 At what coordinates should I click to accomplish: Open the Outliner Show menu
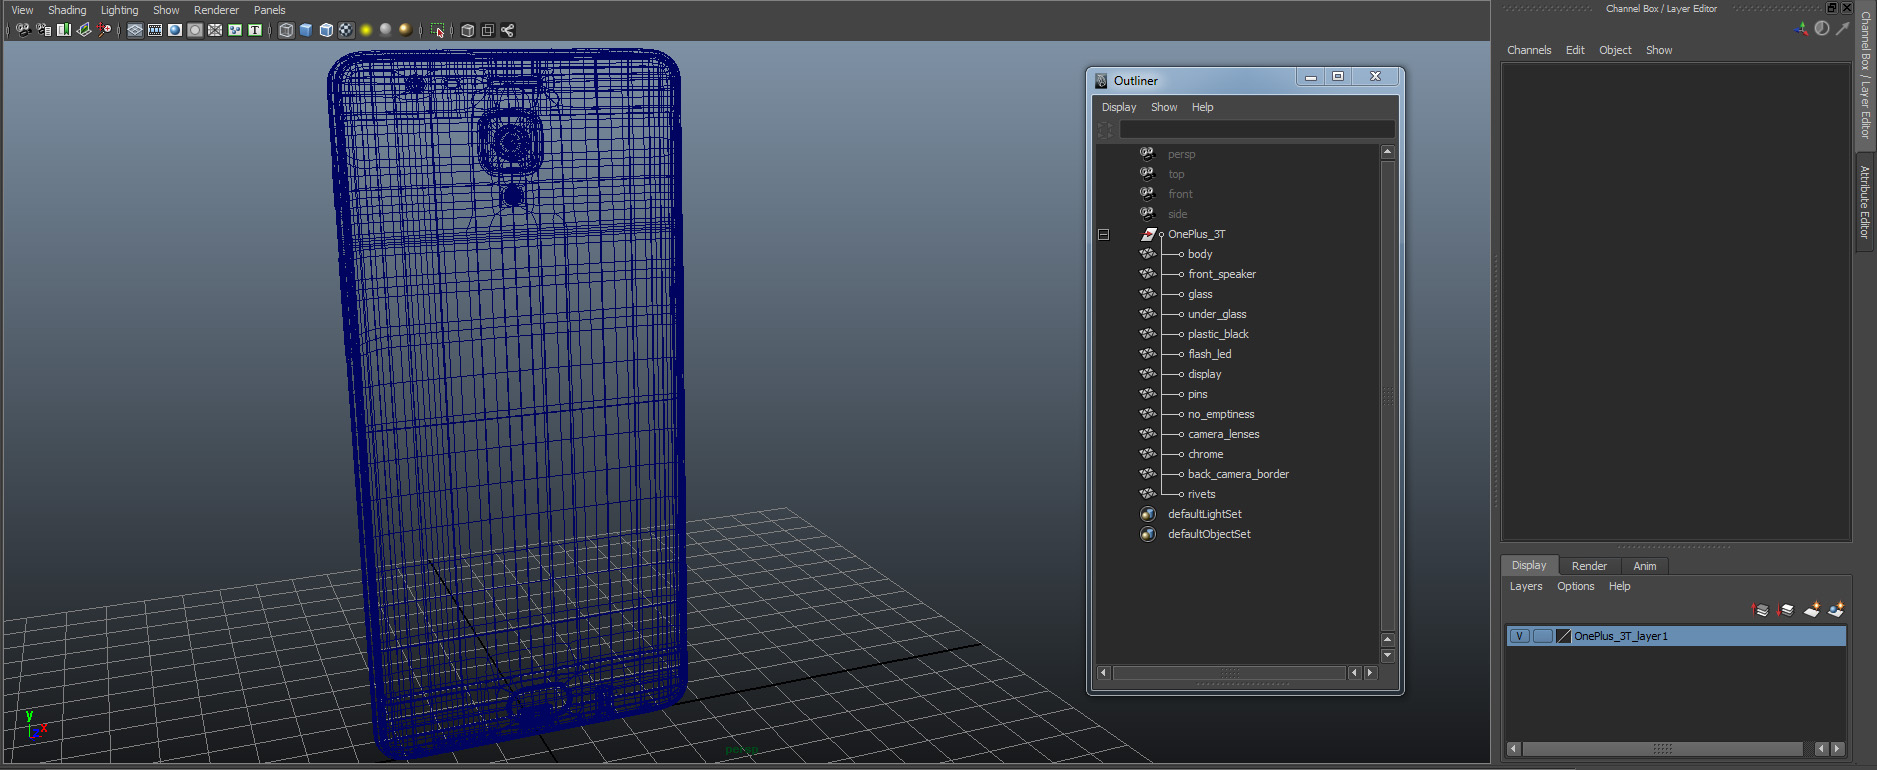pos(1164,107)
